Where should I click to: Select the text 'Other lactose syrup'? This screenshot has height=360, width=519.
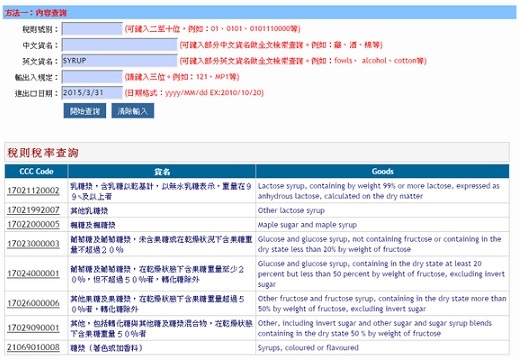pos(291,211)
